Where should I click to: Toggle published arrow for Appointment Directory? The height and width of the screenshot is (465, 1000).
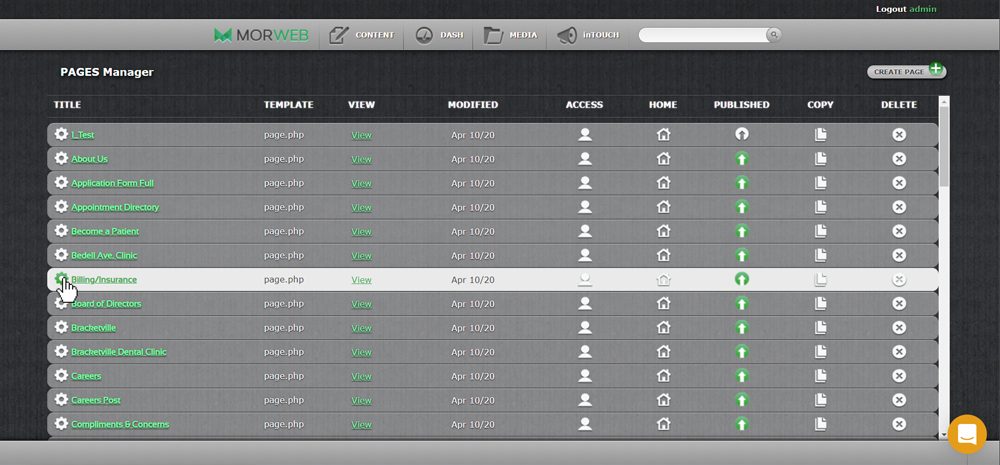pyautogui.click(x=741, y=207)
